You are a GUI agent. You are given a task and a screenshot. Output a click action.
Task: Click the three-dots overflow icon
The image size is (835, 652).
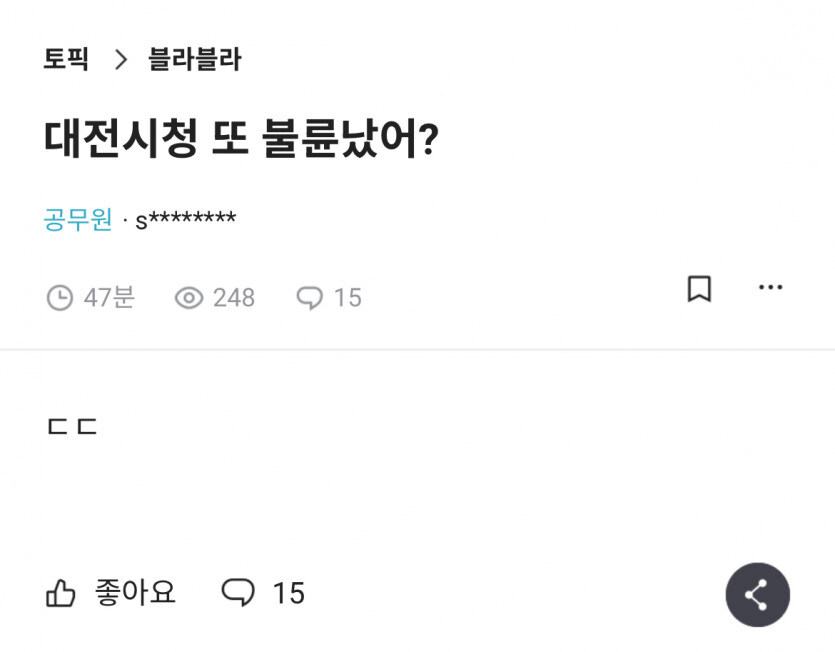coord(771,287)
